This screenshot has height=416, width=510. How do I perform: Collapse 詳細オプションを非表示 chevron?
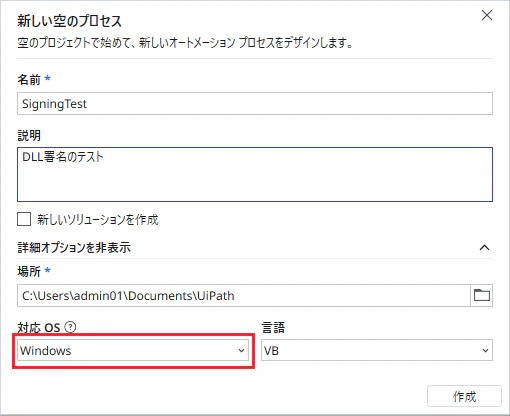click(484, 248)
